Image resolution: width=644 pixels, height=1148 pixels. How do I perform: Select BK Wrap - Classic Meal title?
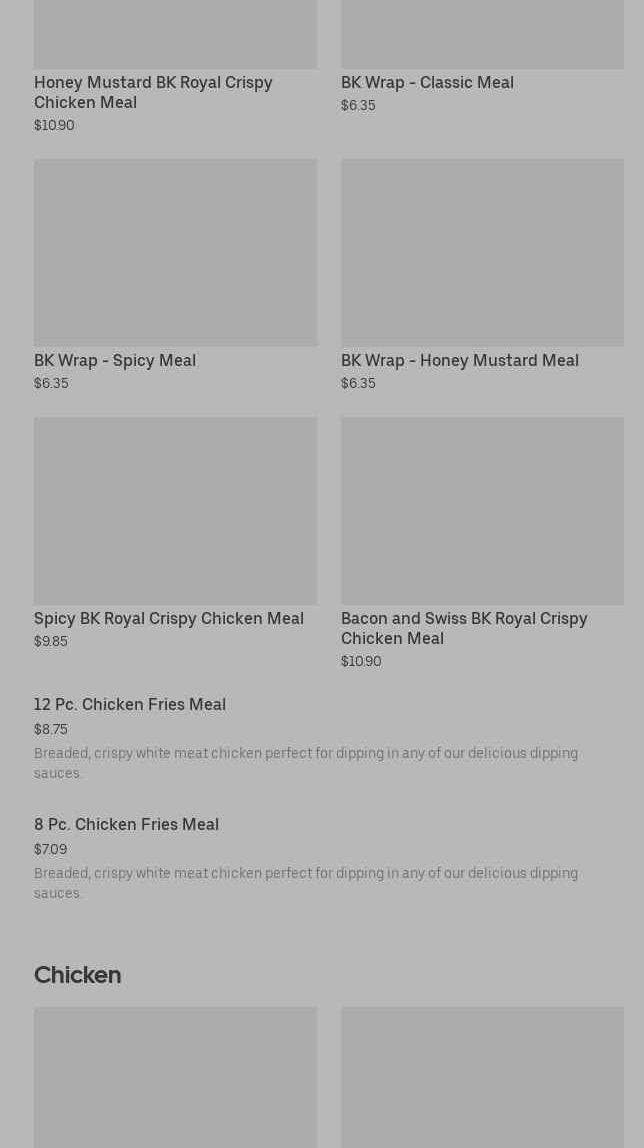click(x=427, y=83)
